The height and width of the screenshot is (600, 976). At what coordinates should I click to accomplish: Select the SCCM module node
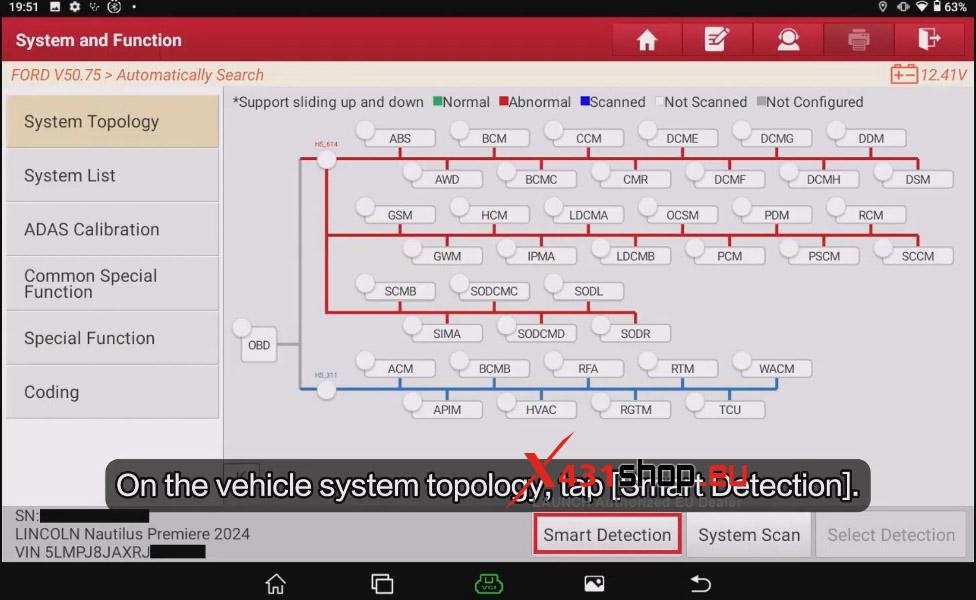coord(918,256)
